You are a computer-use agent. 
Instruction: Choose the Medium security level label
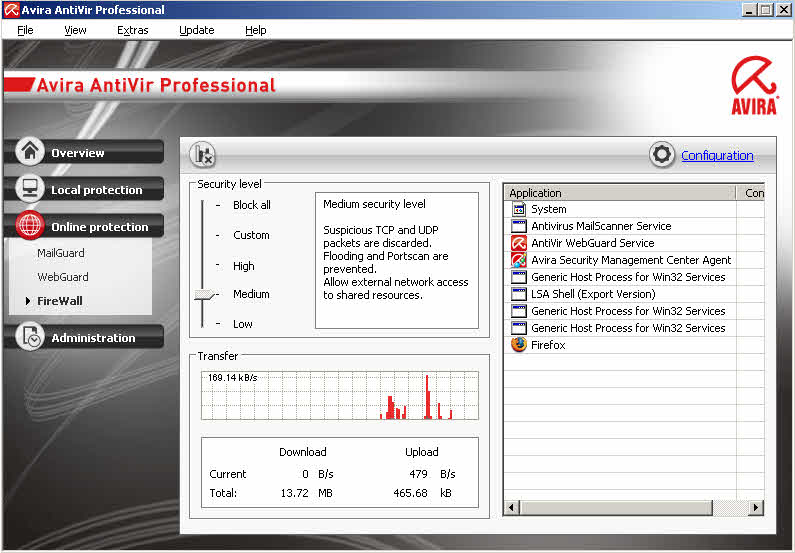pyautogui.click(x=251, y=294)
